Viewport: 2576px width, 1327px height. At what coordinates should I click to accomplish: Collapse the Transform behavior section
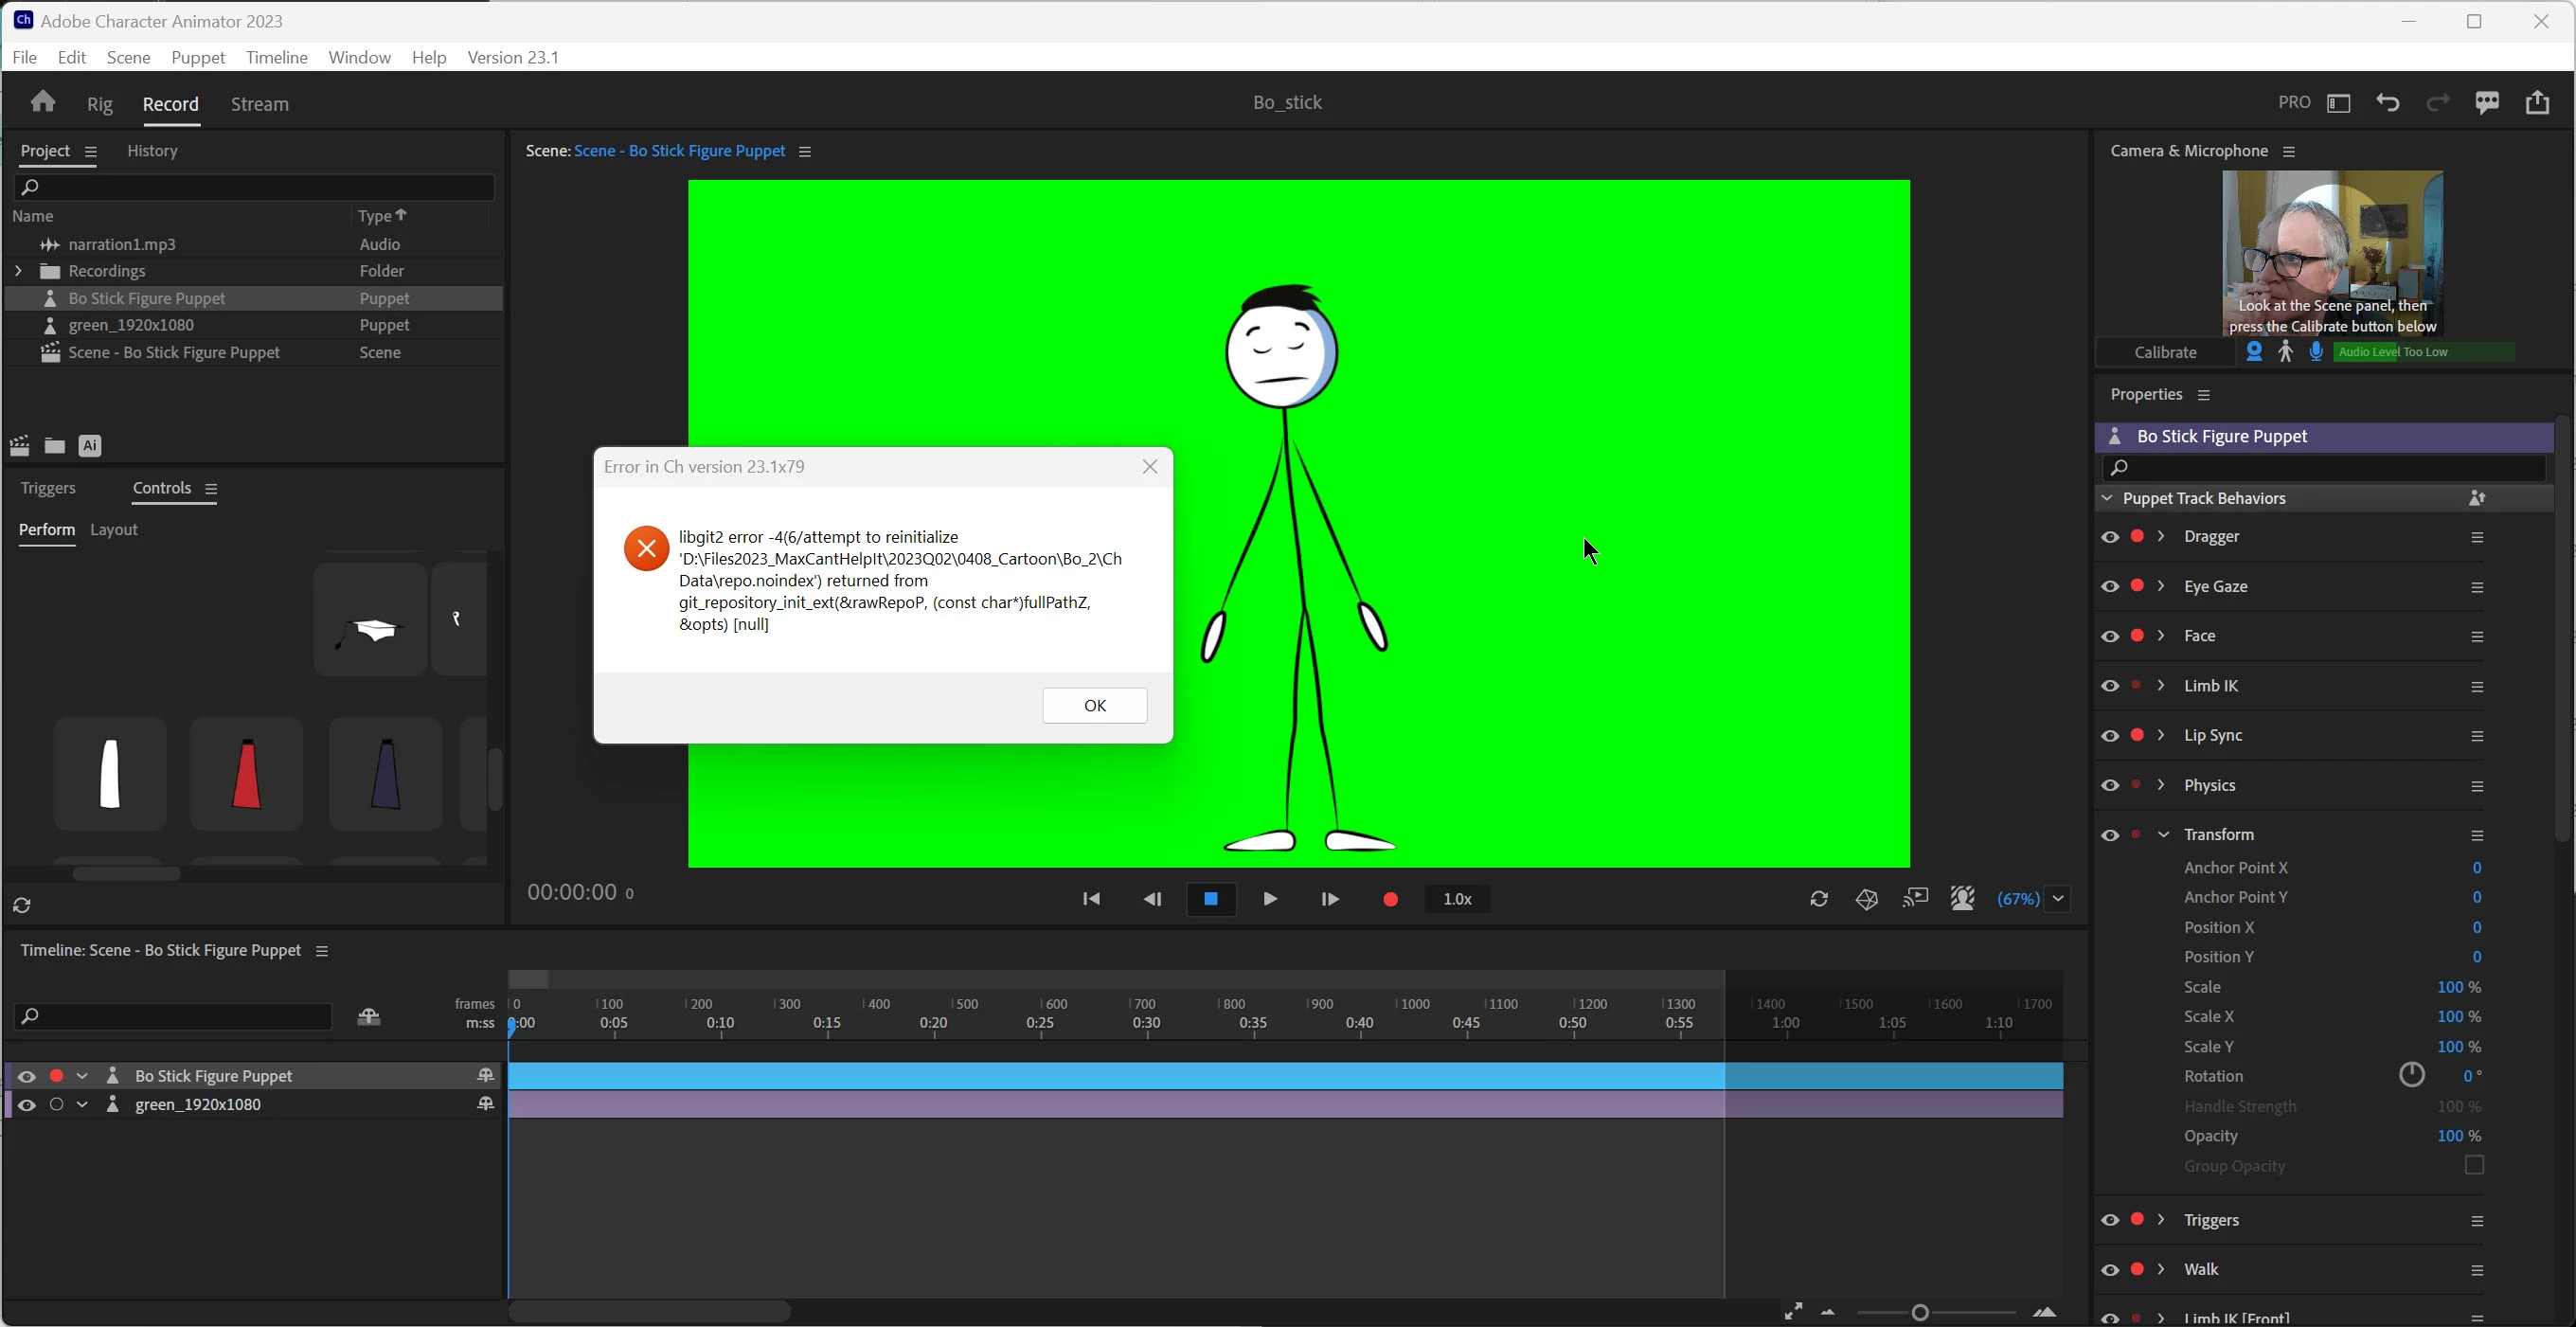[2163, 835]
